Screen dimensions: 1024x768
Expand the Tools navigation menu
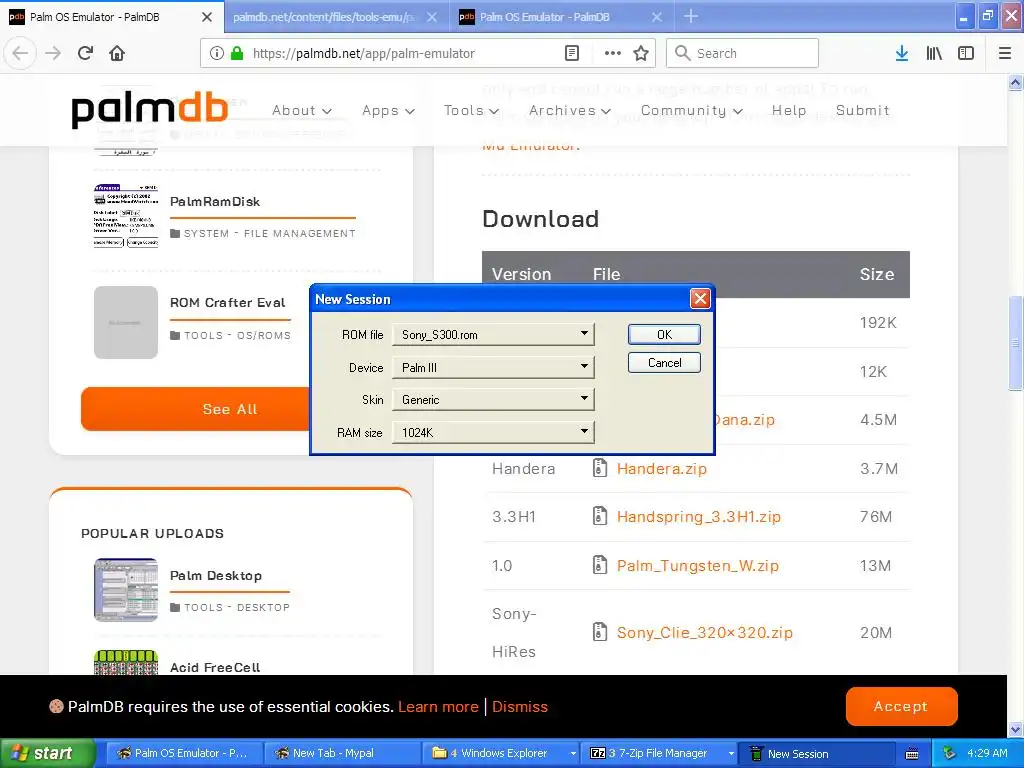tap(472, 110)
